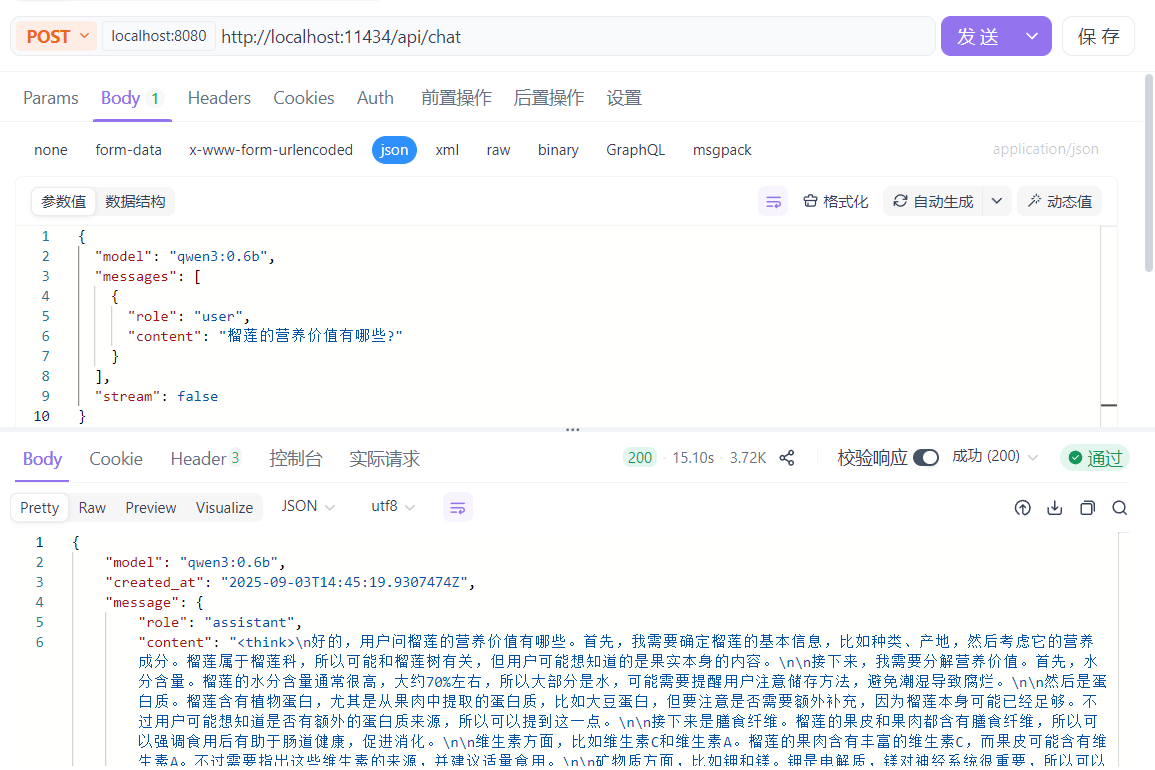Select the GraphQL body type
Screen dimensions: 1155x770
[x=635, y=150]
